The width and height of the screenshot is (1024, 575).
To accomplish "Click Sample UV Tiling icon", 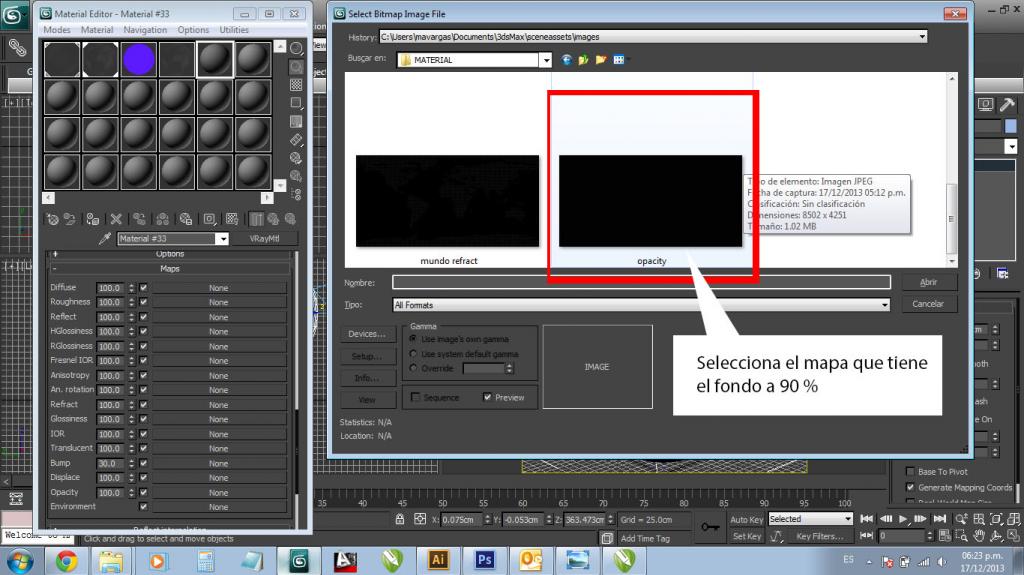I will coord(296,103).
